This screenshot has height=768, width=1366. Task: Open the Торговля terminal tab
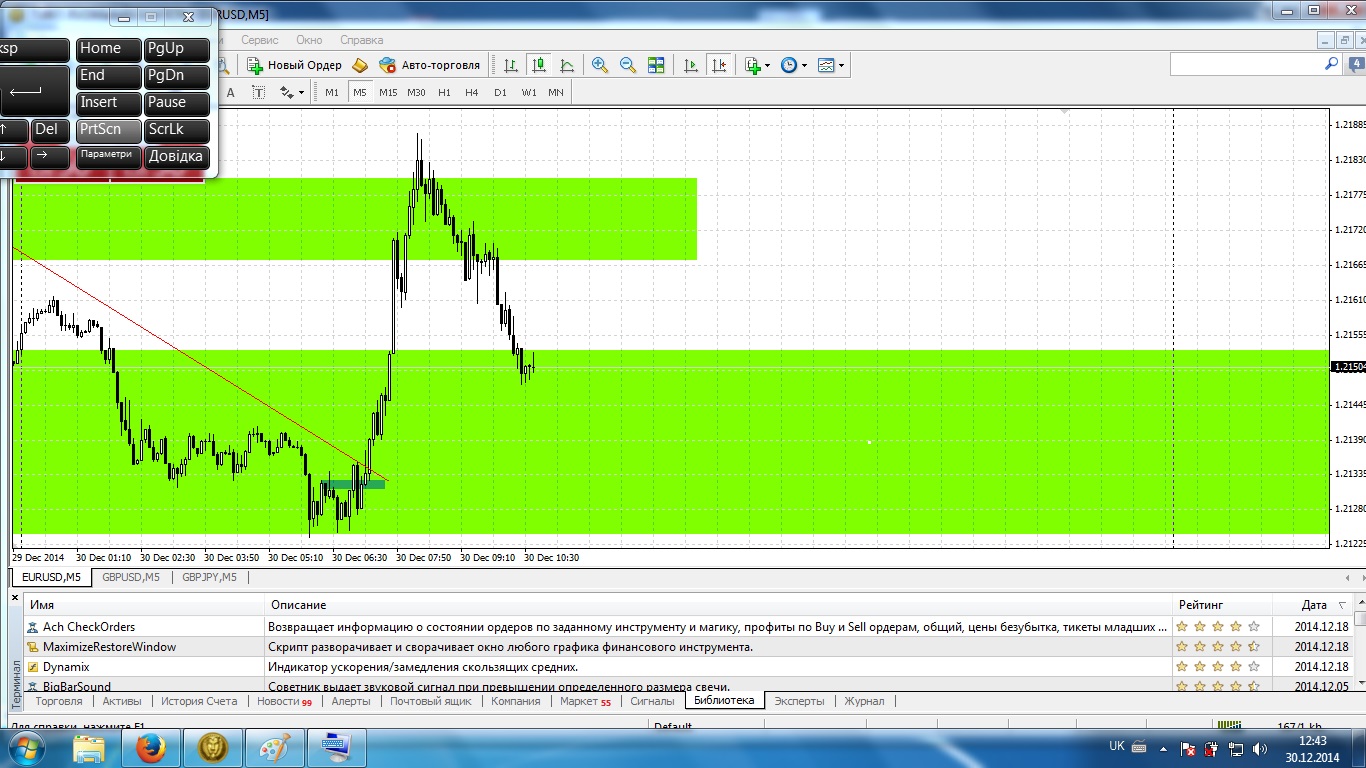click(x=59, y=701)
